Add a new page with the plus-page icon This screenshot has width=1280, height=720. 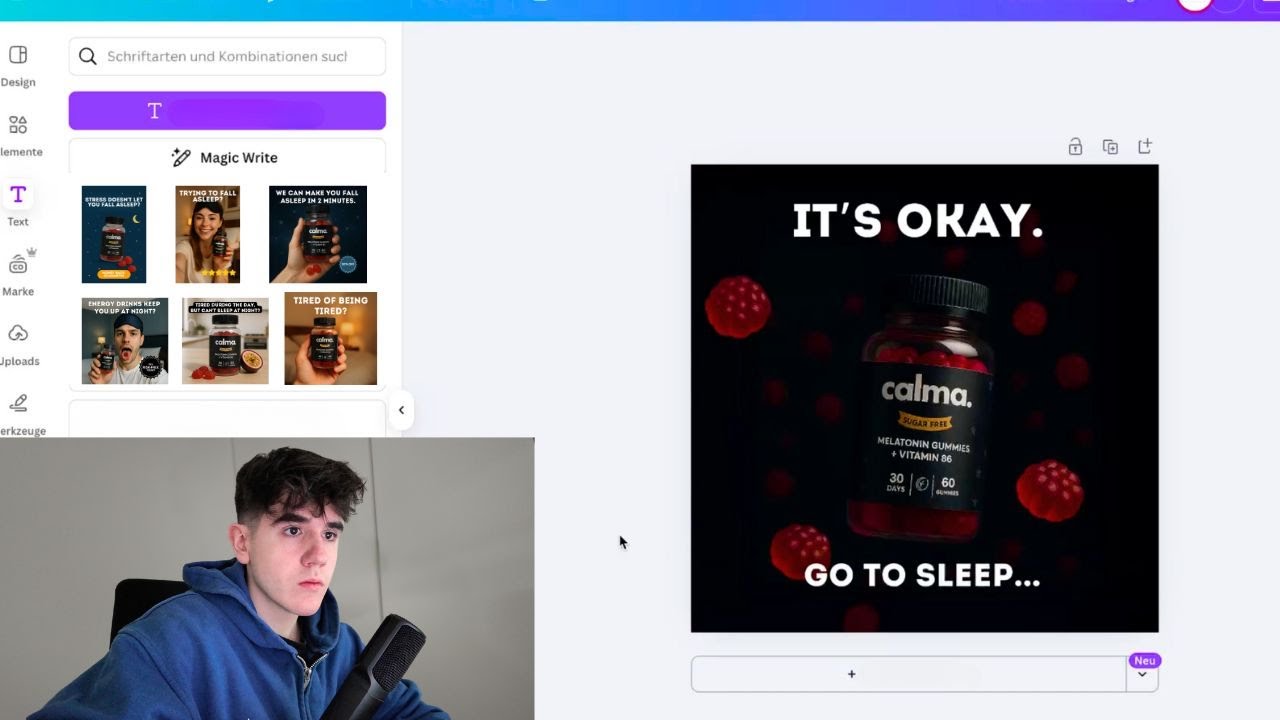(x=1145, y=147)
